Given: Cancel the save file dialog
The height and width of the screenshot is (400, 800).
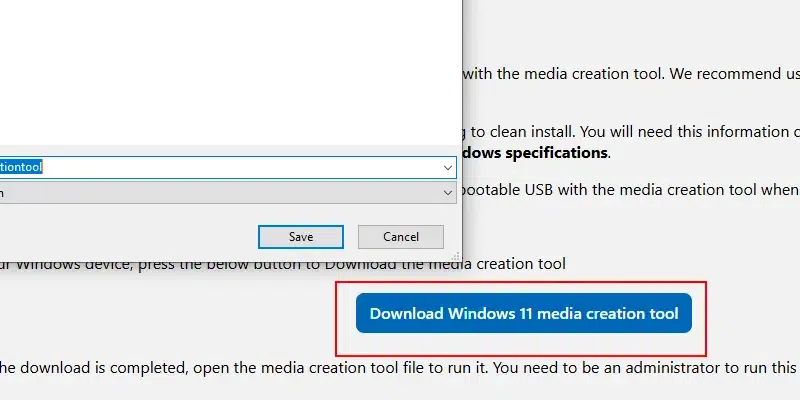Looking at the screenshot, I should 401,237.
